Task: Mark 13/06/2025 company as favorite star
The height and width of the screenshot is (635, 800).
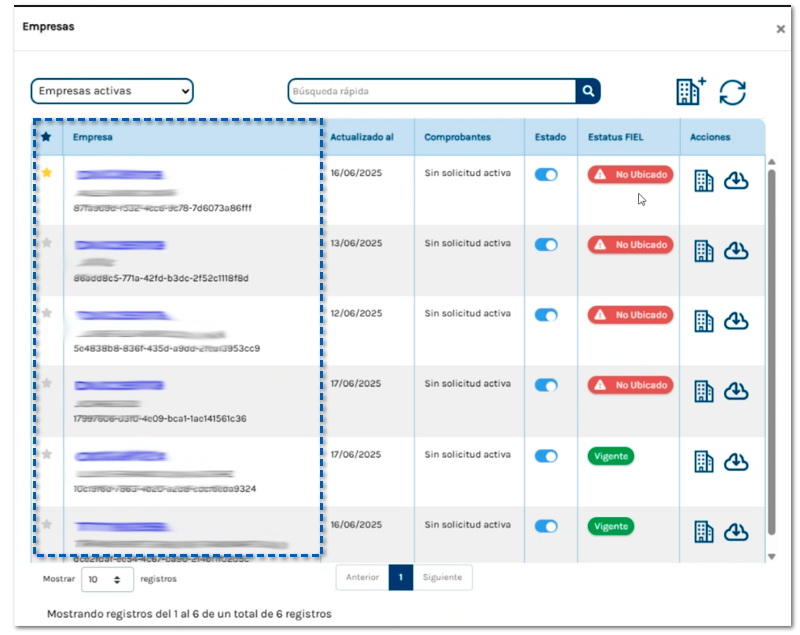Action: pos(47,243)
